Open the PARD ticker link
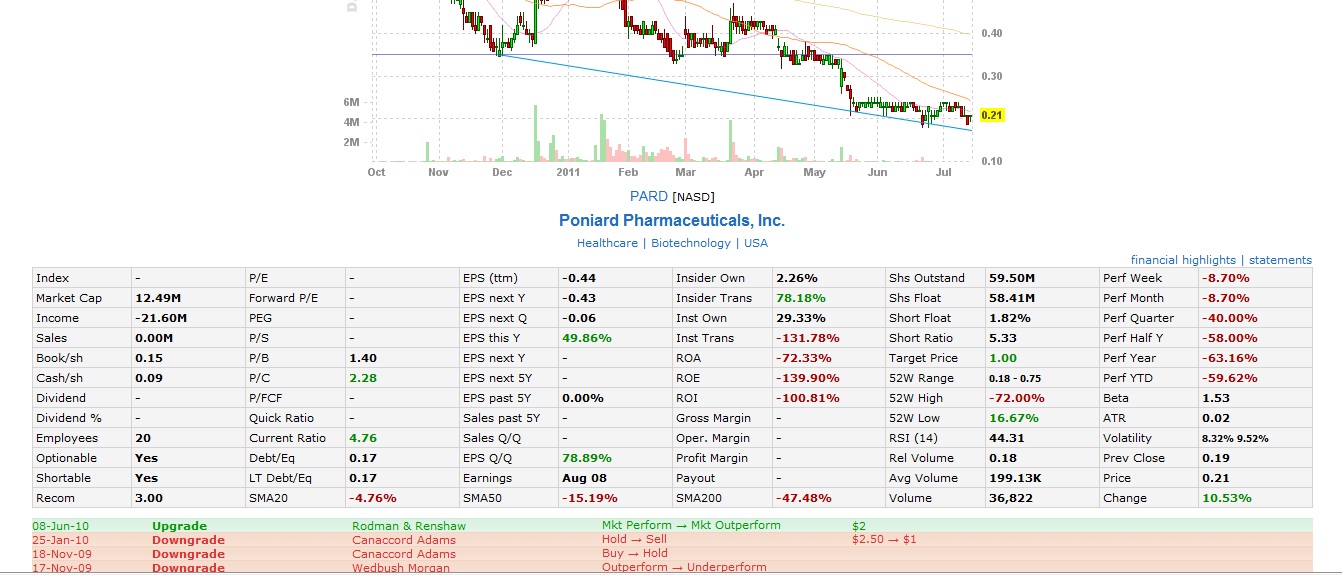Image resolution: width=1342 pixels, height=575 pixels. (649, 196)
